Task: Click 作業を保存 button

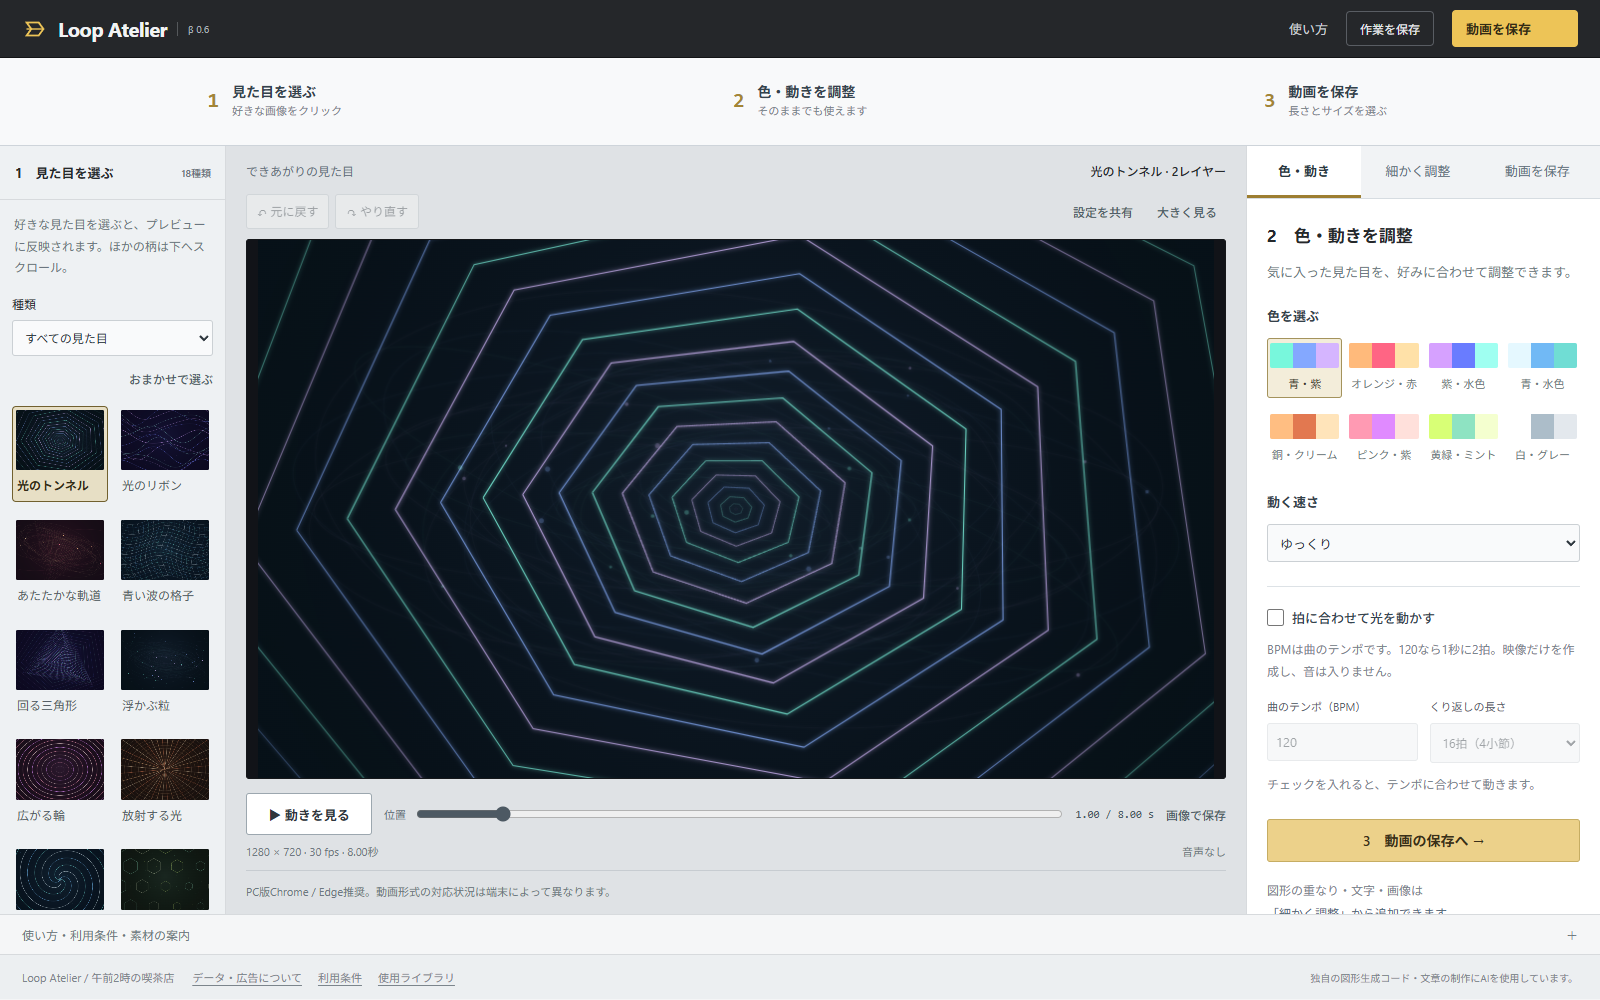Action: (1389, 29)
